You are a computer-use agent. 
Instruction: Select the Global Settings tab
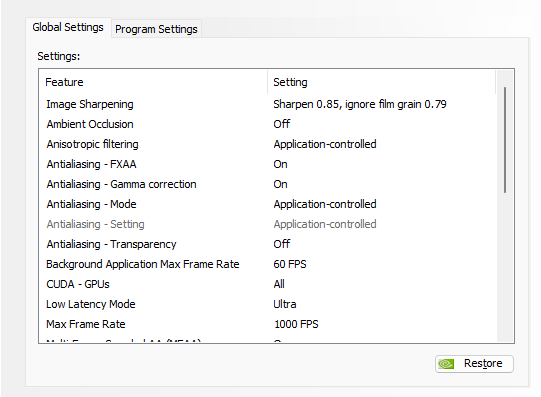[x=68, y=27]
